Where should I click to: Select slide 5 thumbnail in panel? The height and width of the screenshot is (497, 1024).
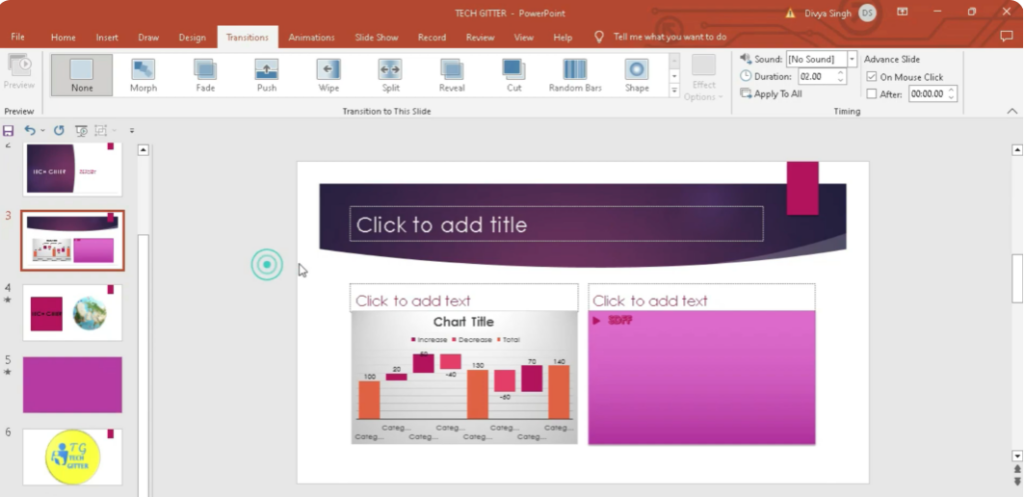(72, 385)
